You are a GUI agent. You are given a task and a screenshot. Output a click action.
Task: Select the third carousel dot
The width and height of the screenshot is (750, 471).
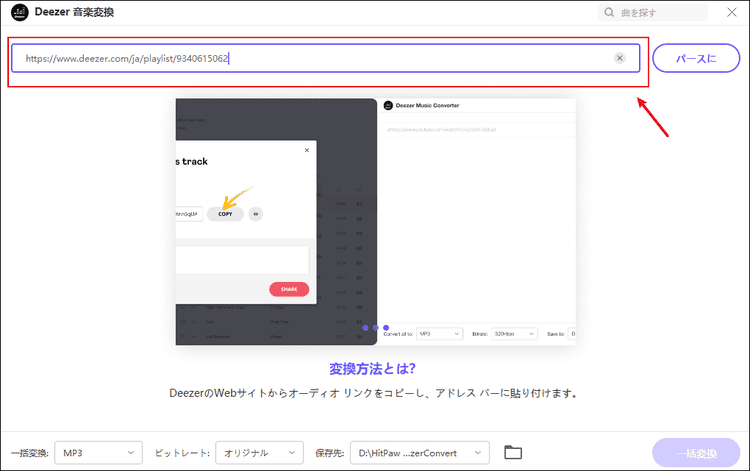tap(386, 328)
